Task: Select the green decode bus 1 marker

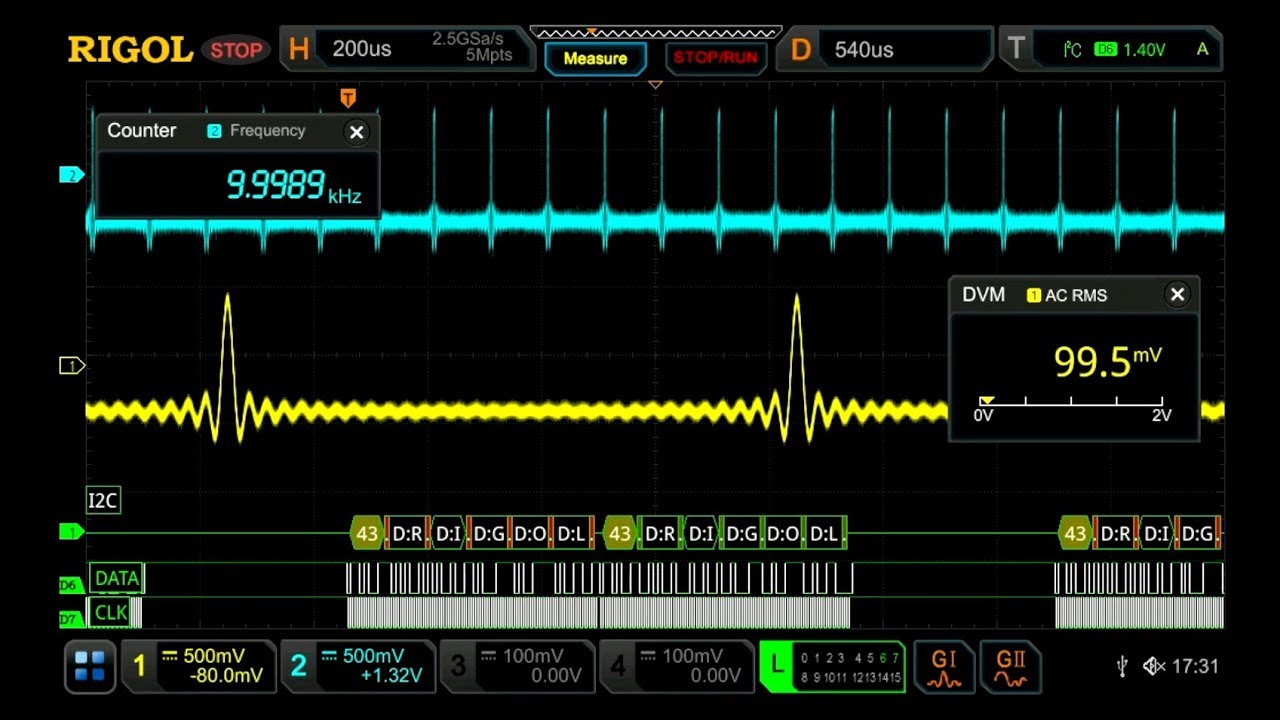Action: [x=71, y=532]
